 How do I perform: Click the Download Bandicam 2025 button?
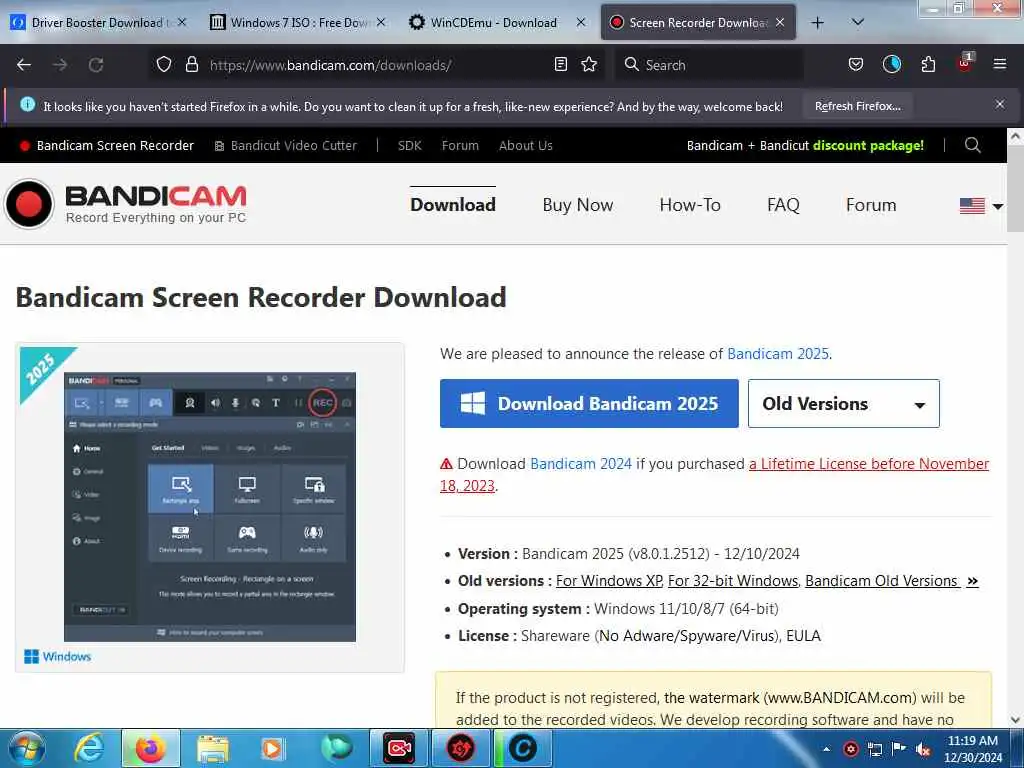(x=589, y=404)
